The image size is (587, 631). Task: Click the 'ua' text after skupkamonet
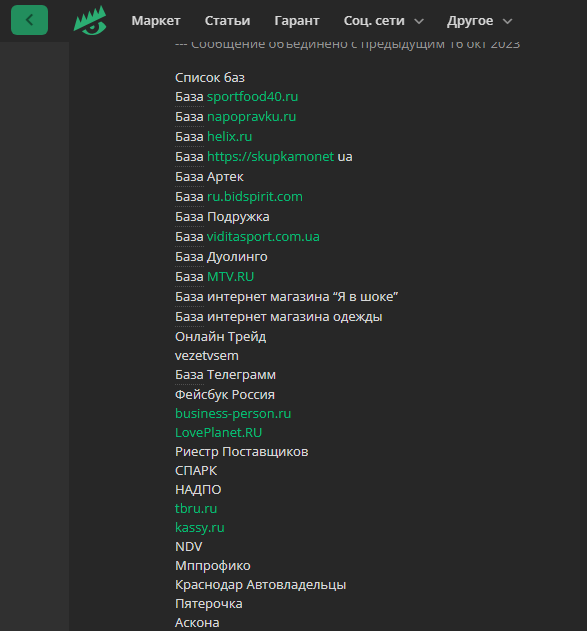click(345, 157)
